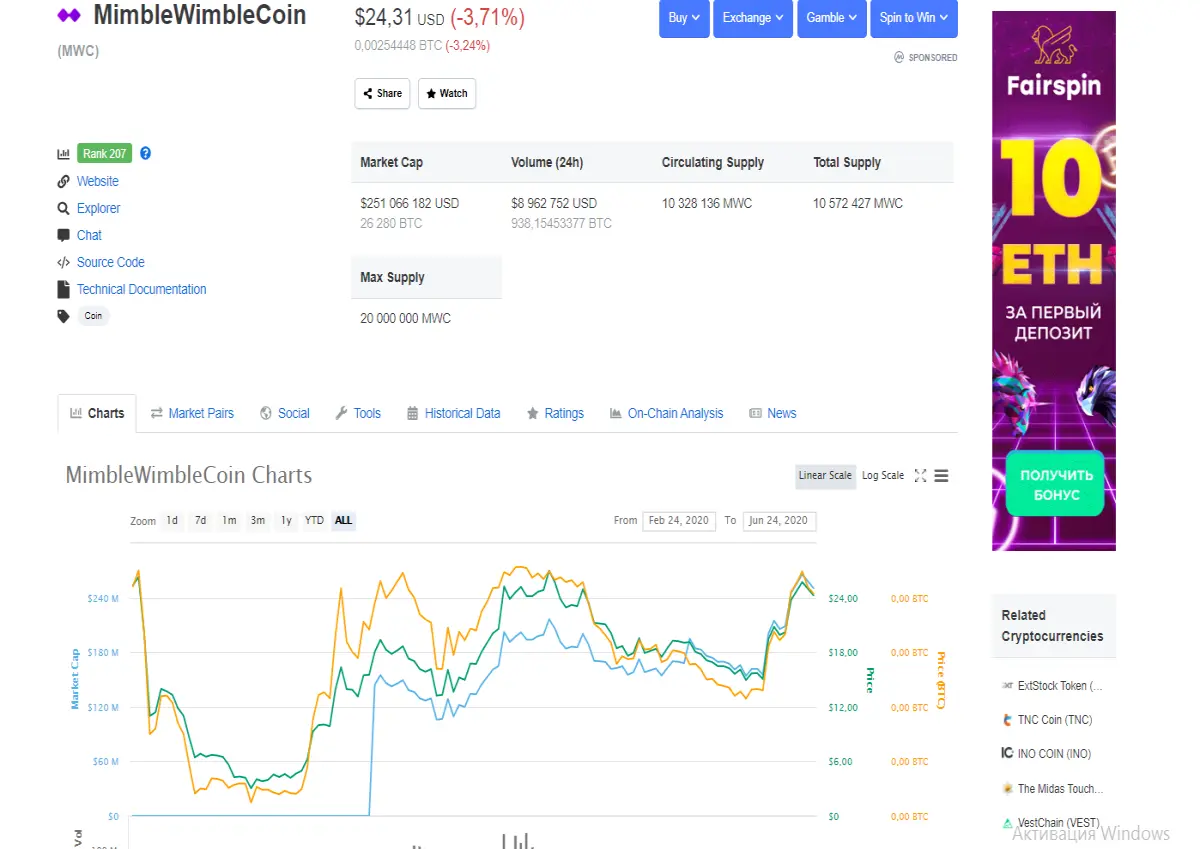Image resolution: width=1200 pixels, height=849 pixels.
Task: Set chart zoom to 3m
Action: [258, 521]
